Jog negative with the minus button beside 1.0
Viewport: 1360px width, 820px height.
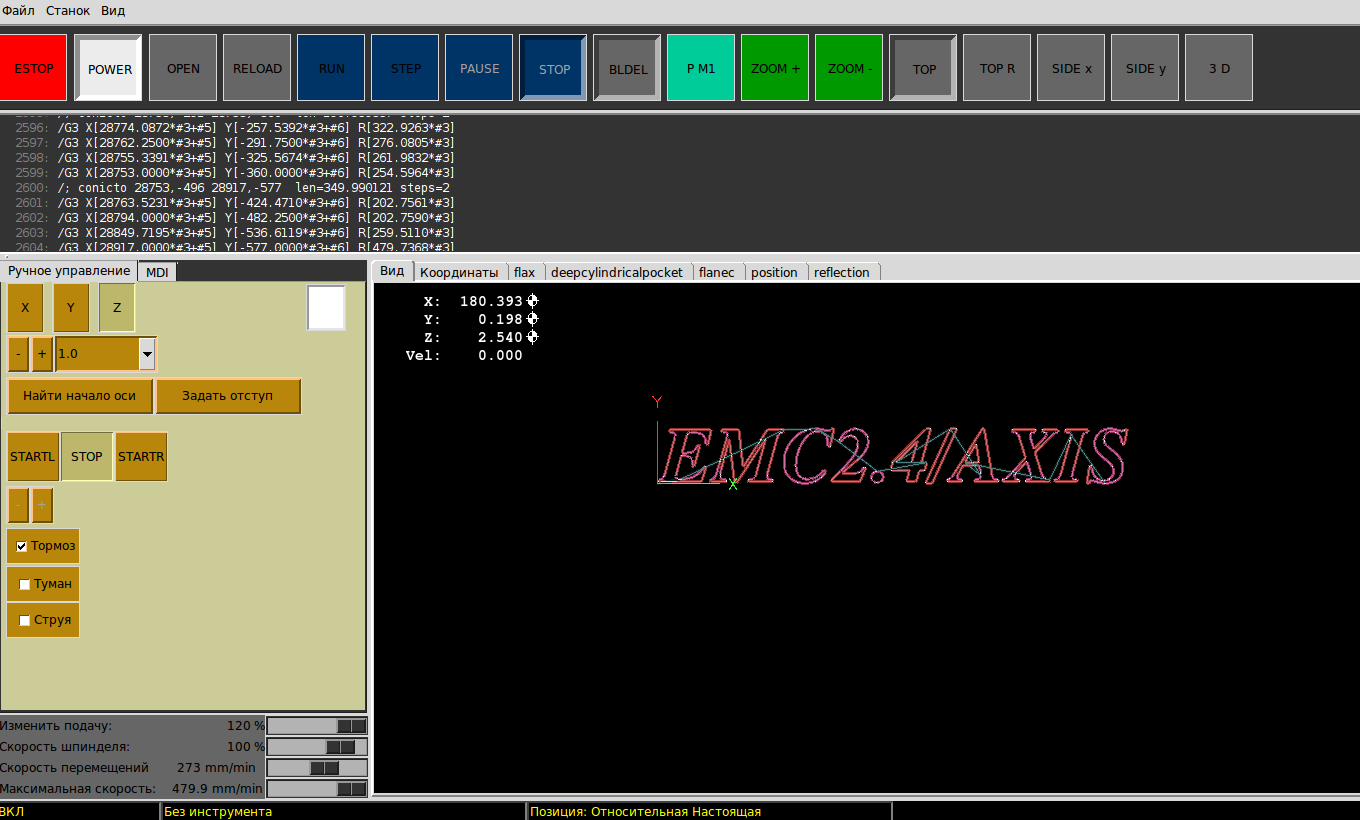18,354
